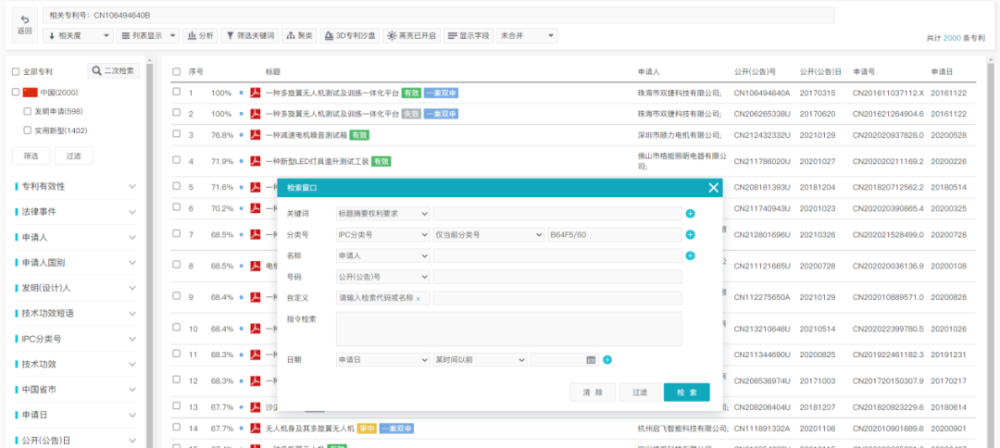Click the 返回 back arrow icon

24,19
